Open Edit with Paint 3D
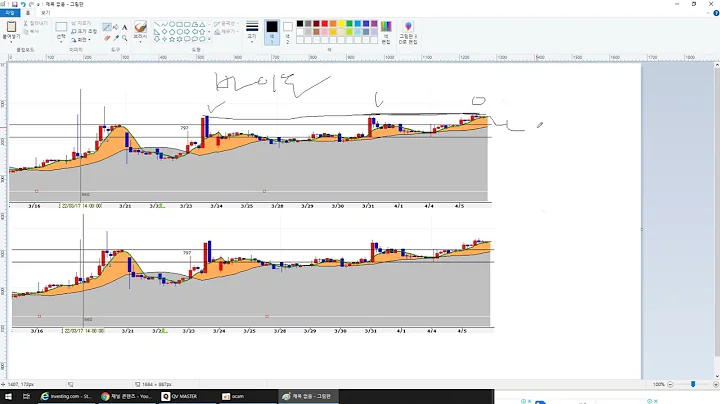This screenshot has height=404, width=720. pos(408,32)
